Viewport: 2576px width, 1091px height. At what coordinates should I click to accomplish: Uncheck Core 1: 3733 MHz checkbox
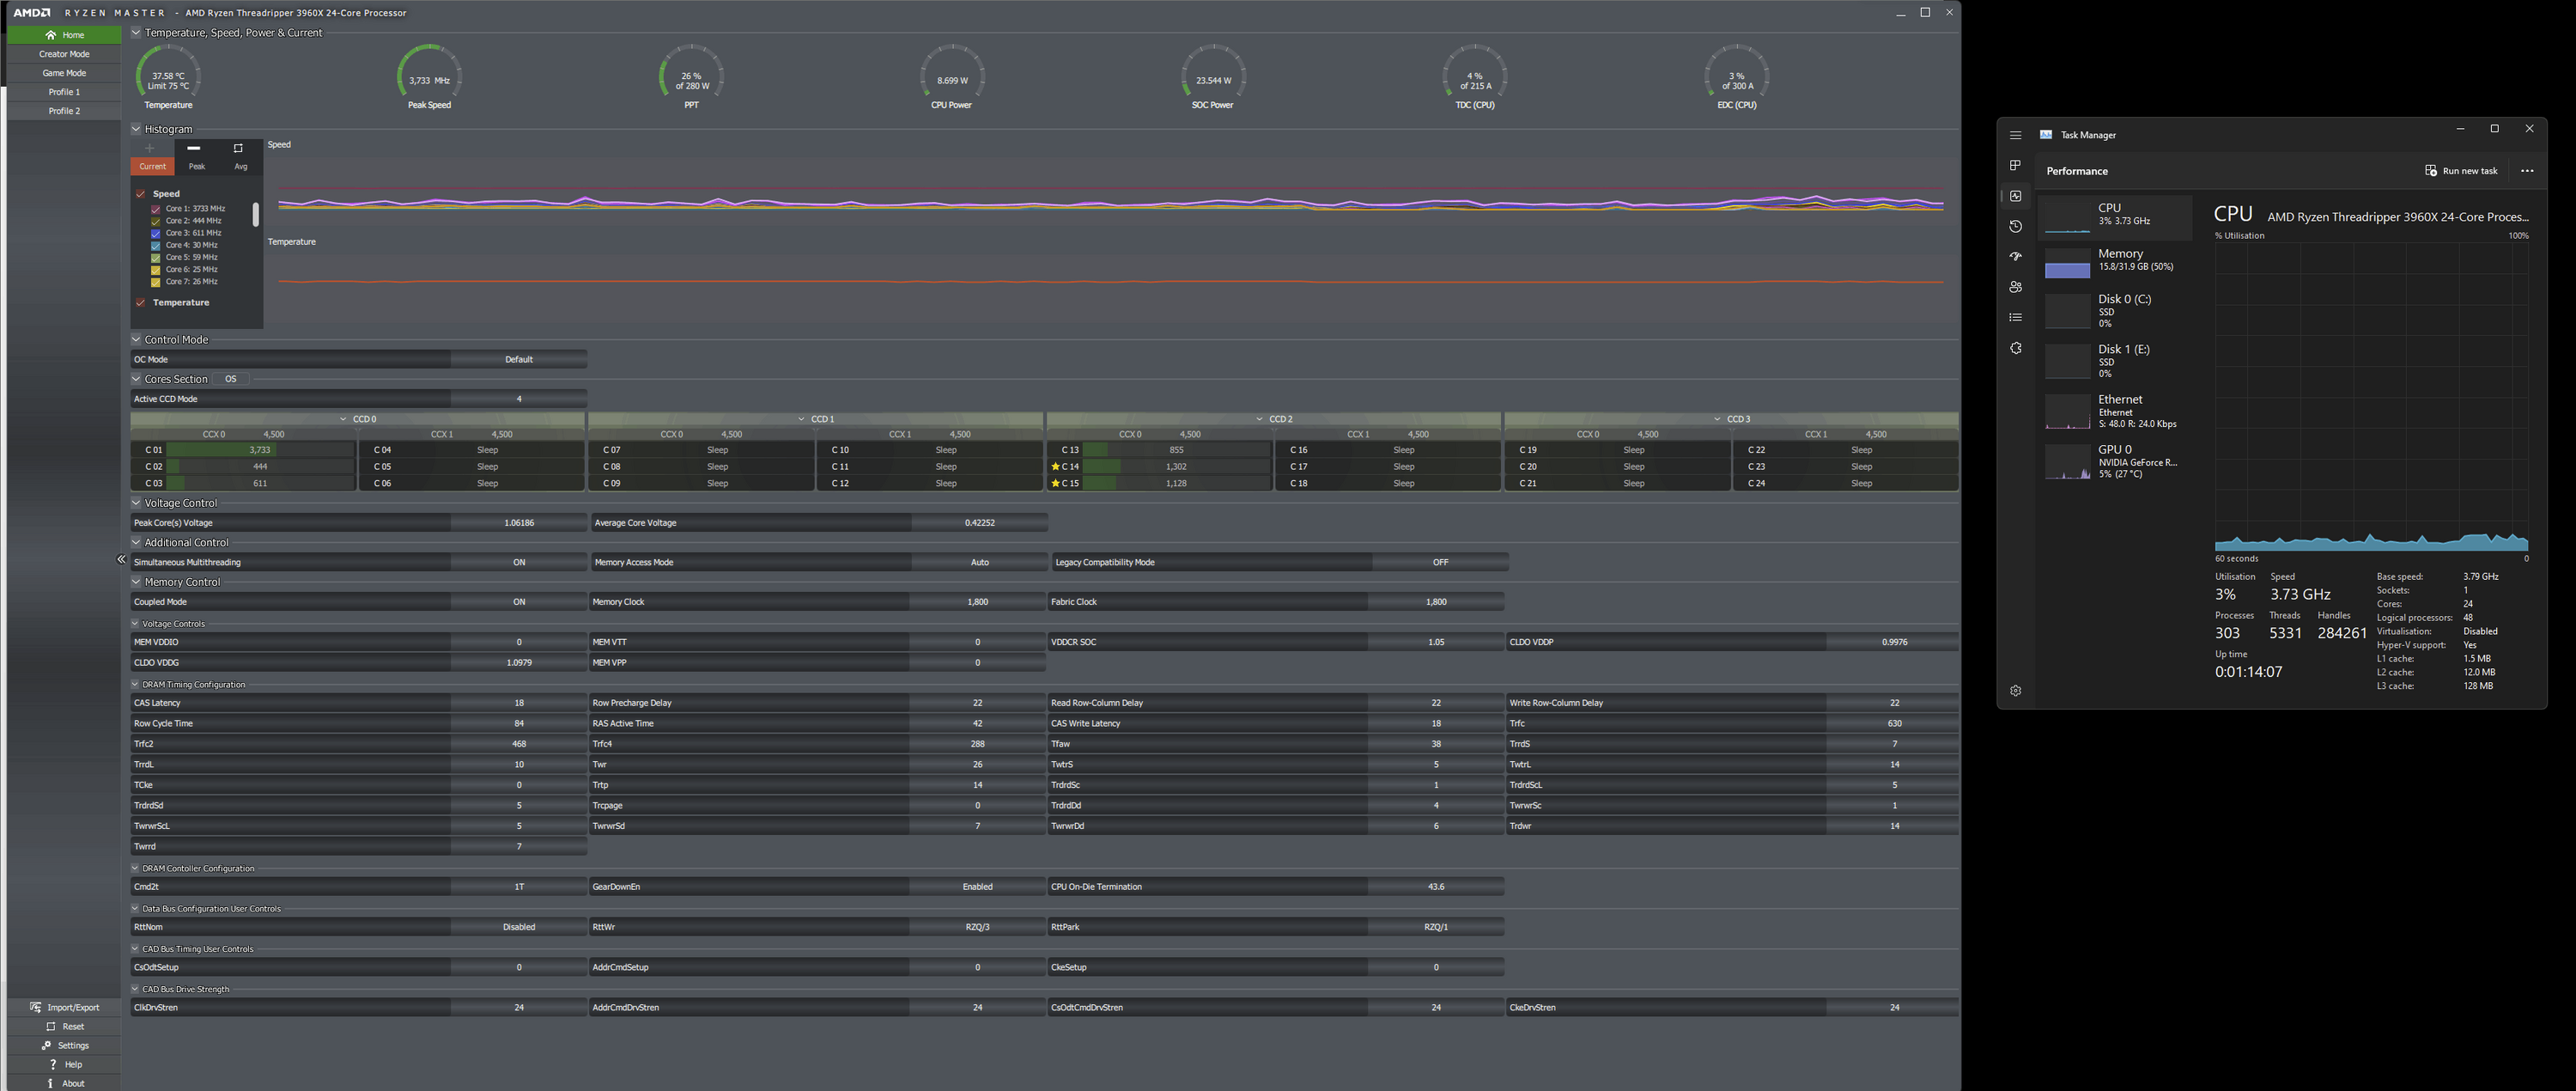pyautogui.click(x=155, y=209)
